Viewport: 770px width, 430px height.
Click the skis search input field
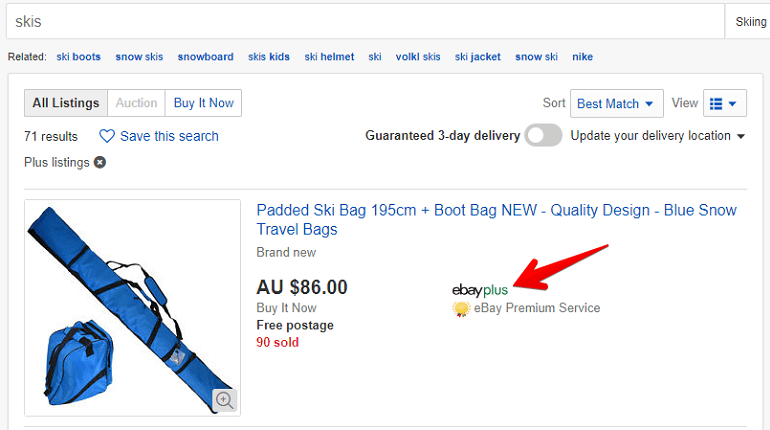click(x=360, y=21)
